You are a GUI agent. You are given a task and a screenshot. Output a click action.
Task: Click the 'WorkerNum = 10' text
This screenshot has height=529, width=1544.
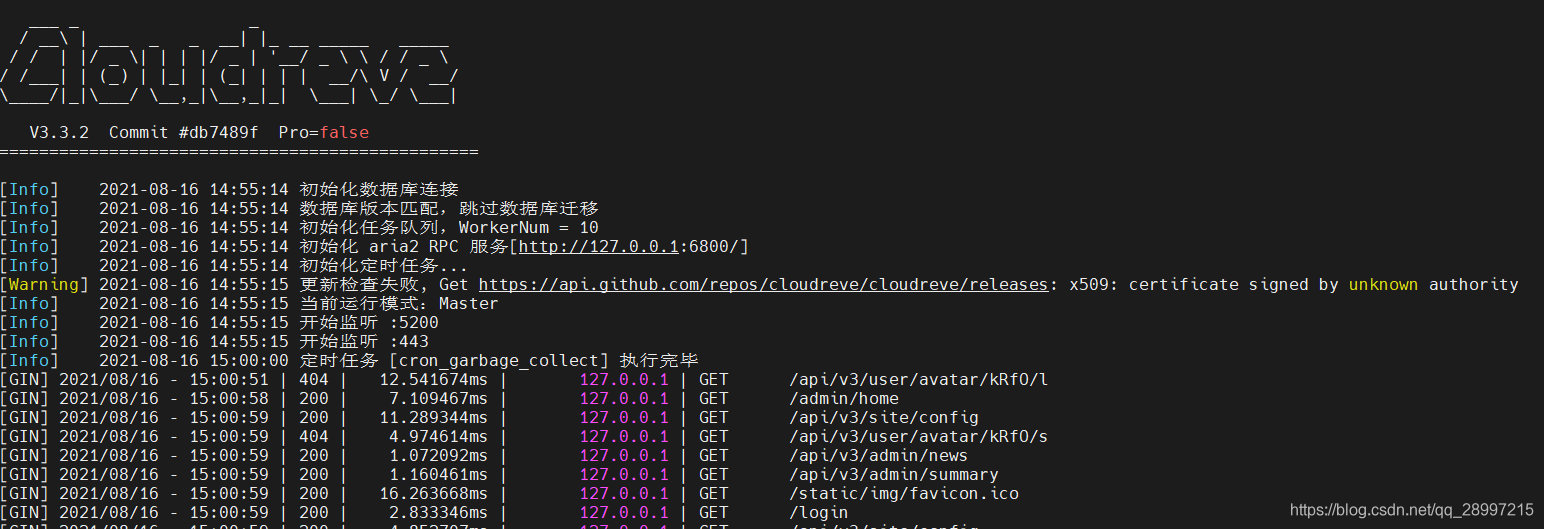[x=529, y=228]
